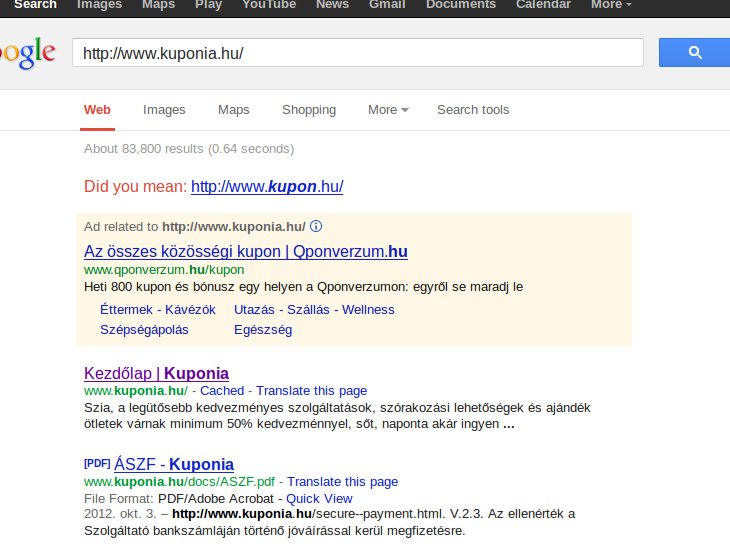Translate the Kezdőlap Kuponia result page
The image size is (730, 556).
pyautogui.click(x=311, y=391)
